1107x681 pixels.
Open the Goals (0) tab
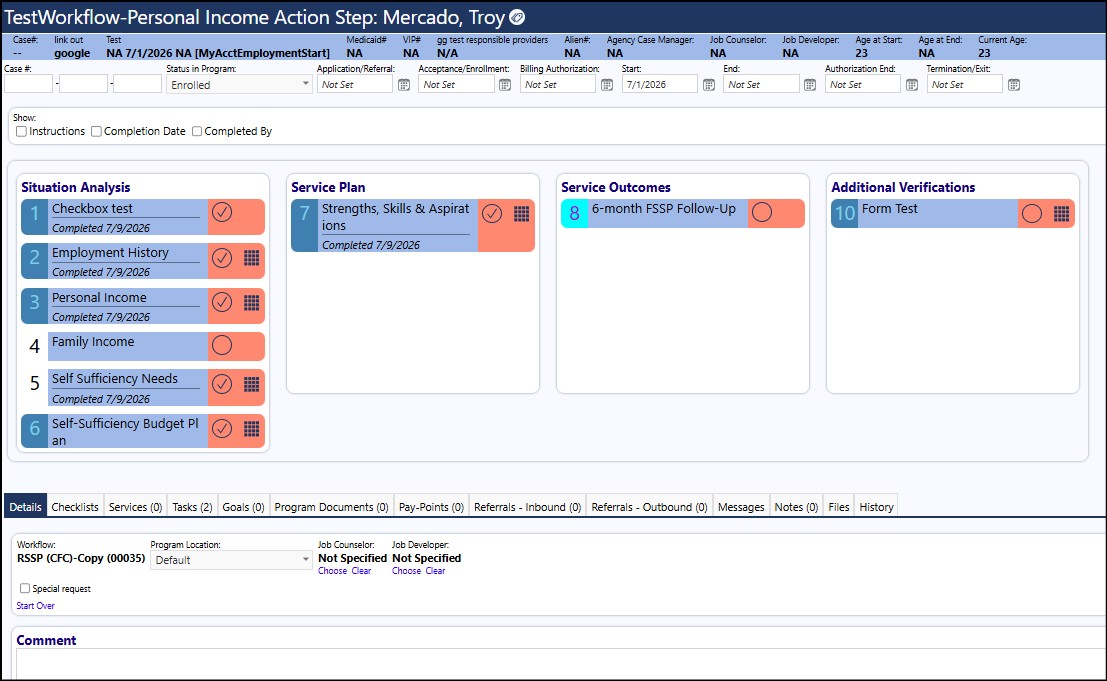(x=244, y=507)
